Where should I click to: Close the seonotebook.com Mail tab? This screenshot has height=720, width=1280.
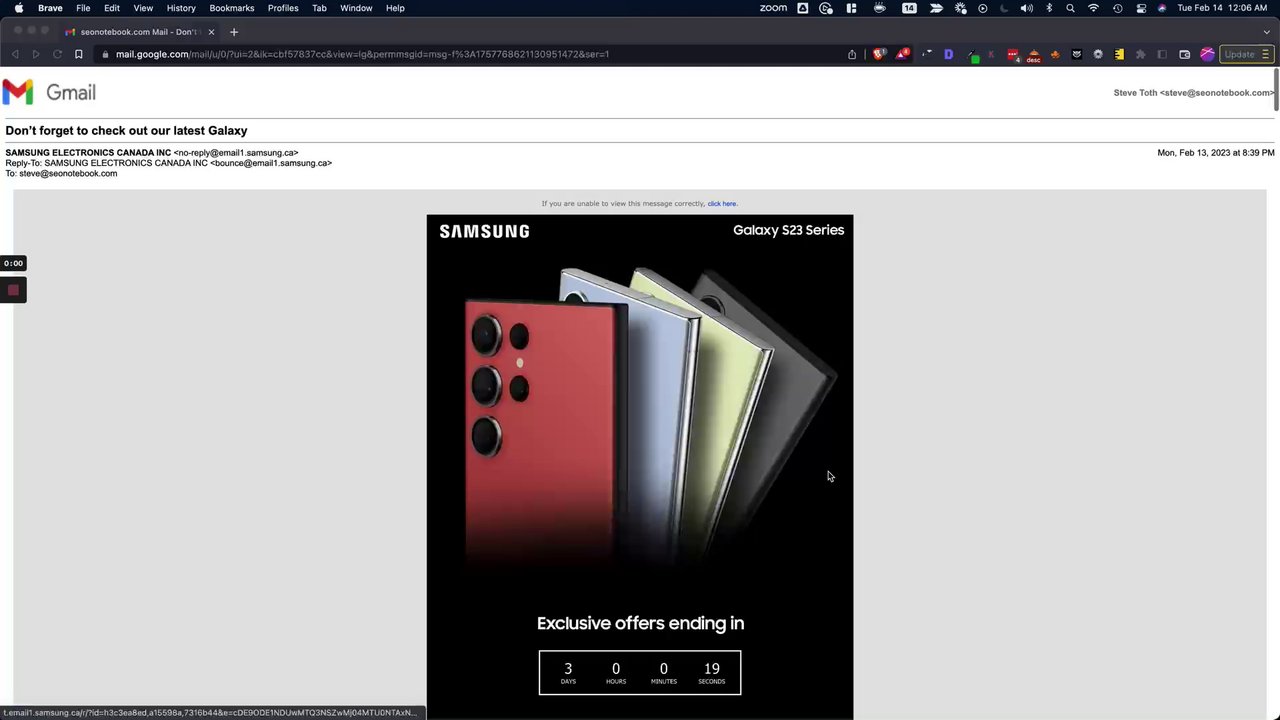pos(211,32)
